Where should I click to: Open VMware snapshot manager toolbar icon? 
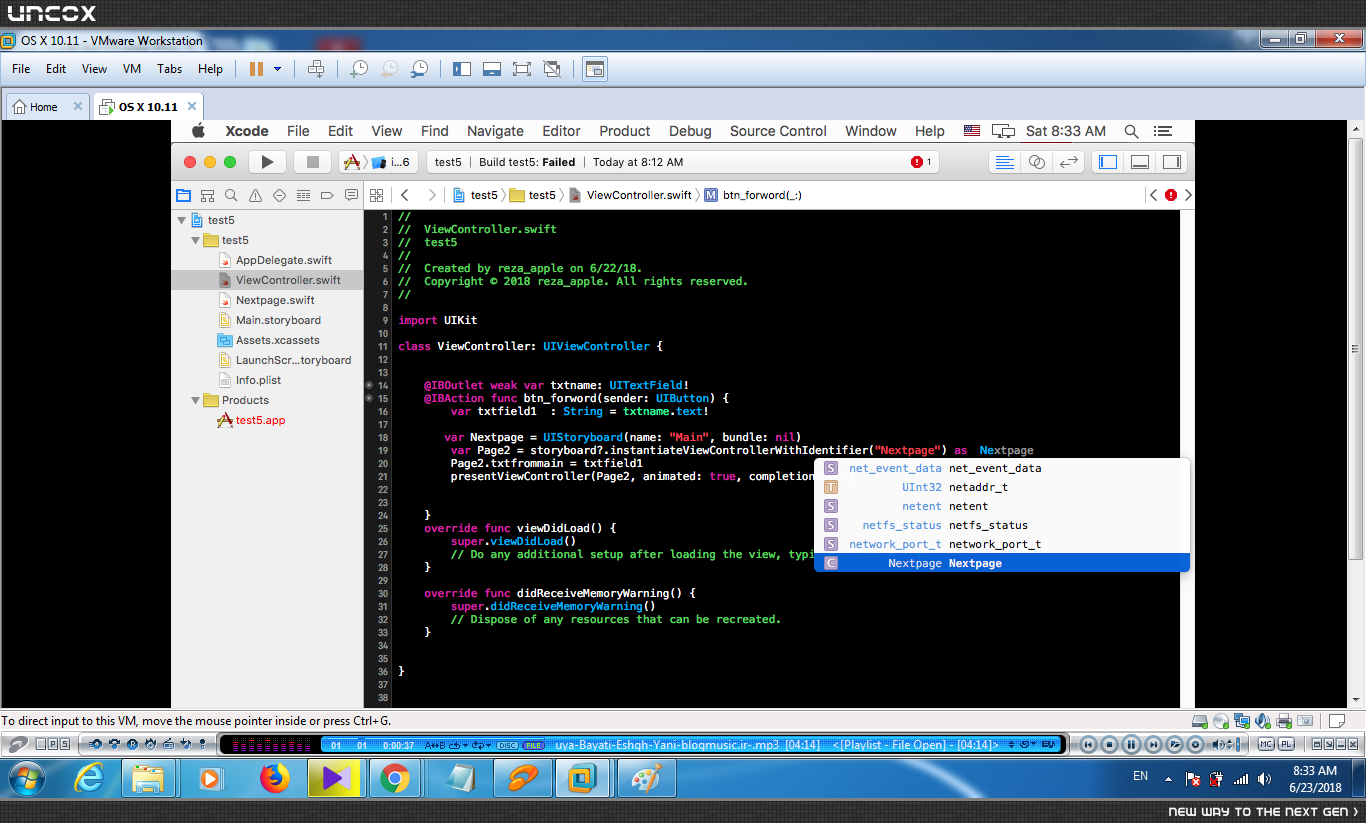click(419, 69)
